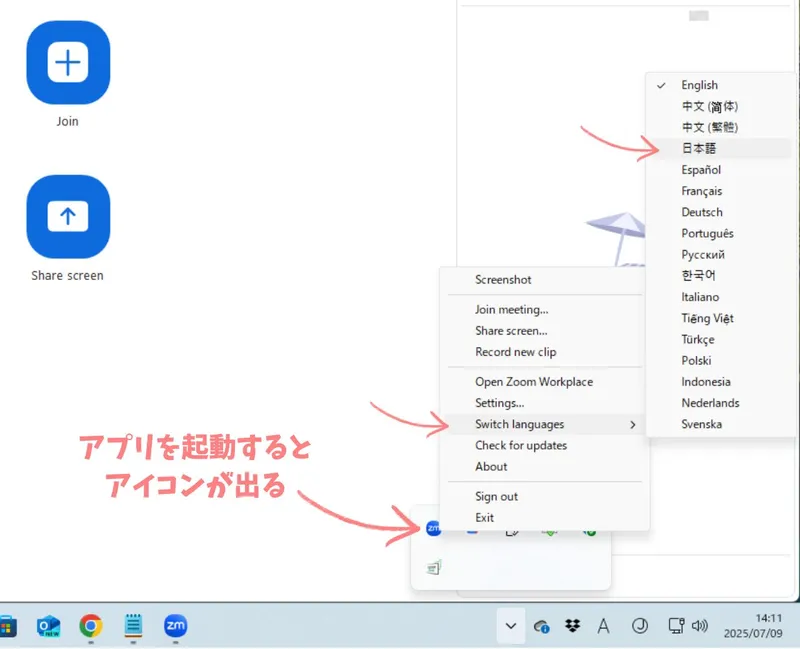Viewport: 800px width, 649px height.
Task: Click the OneDrive cloud tray icon
Action: 541,626
